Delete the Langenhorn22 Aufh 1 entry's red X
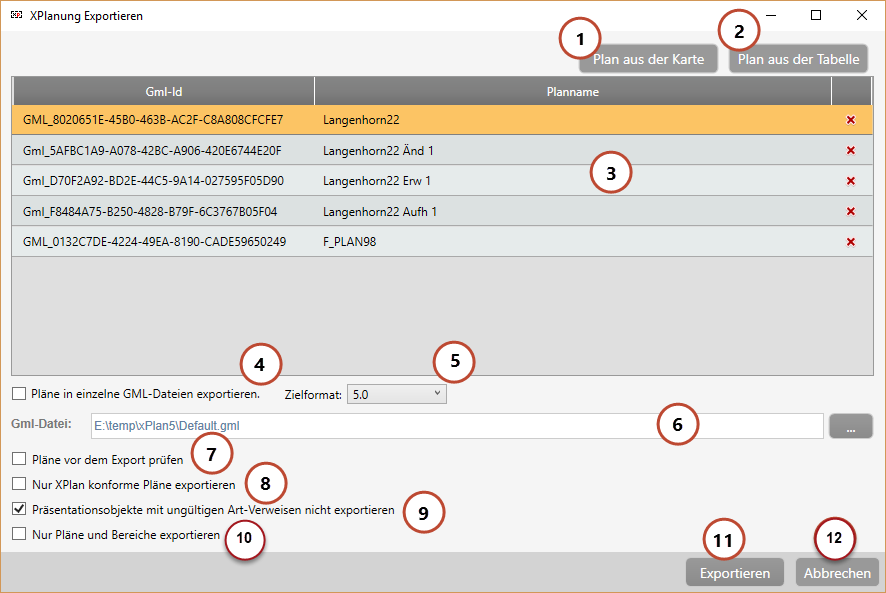Image resolution: width=886 pixels, height=593 pixels. (x=850, y=211)
